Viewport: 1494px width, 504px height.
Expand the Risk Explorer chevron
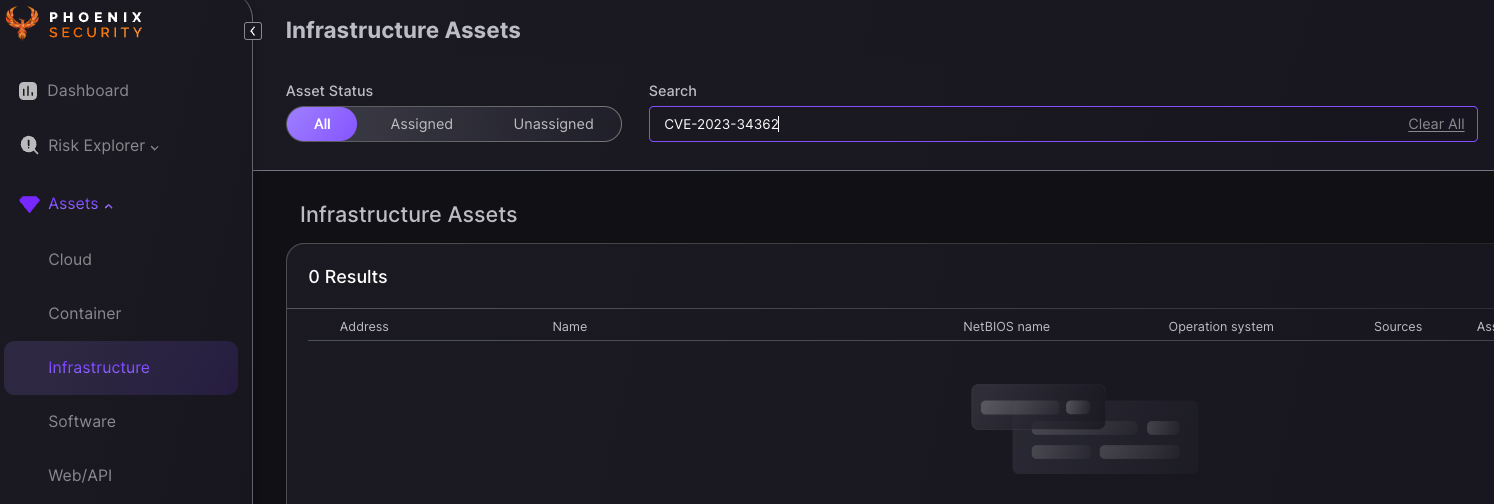click(155, 148)
